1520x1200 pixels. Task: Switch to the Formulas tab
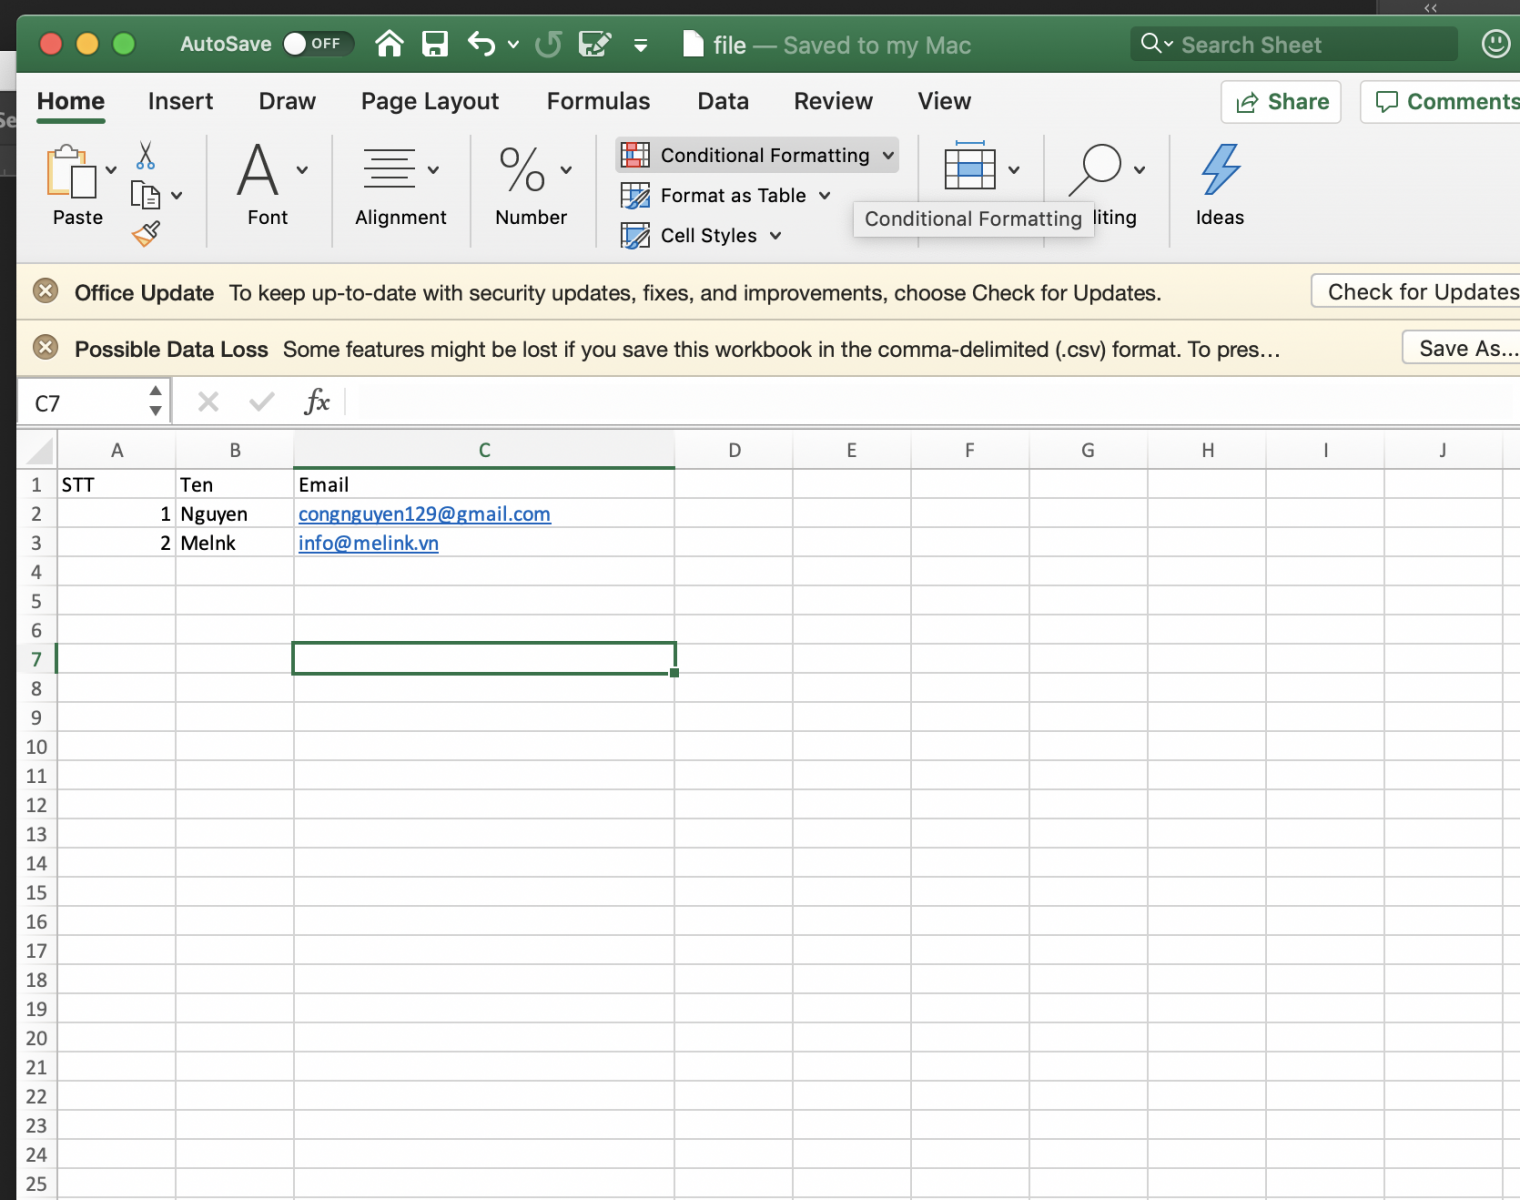598,101
